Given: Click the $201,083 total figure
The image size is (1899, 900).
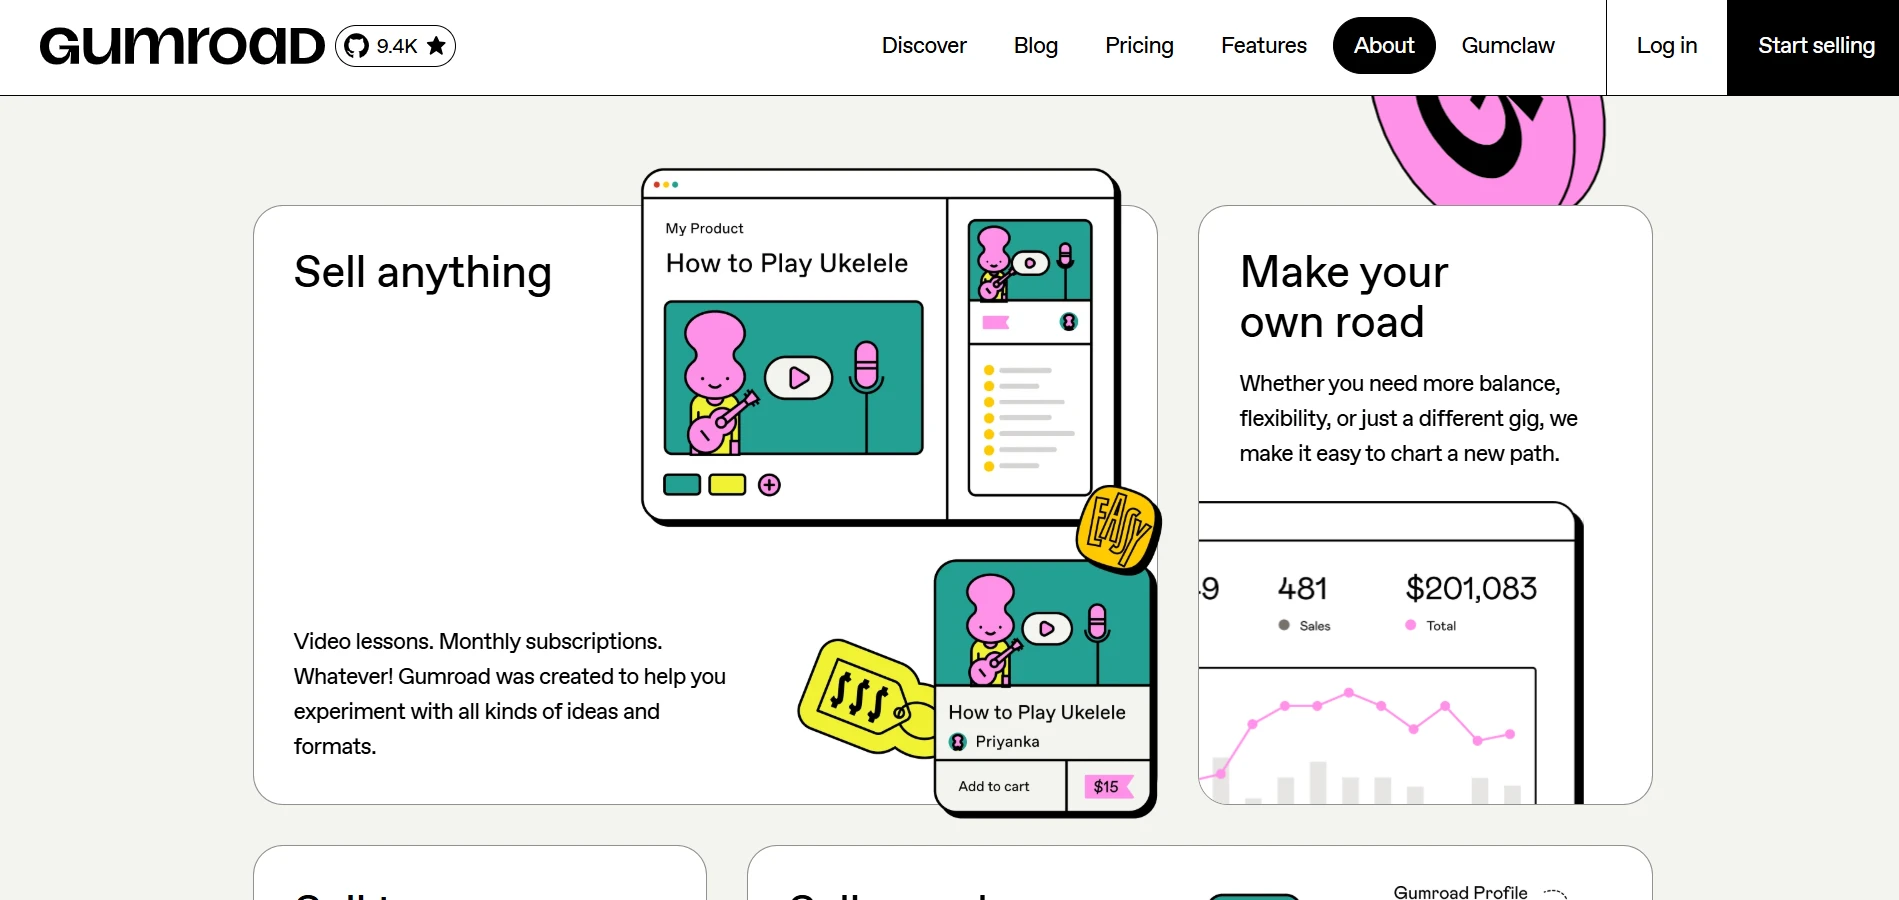Looking at the screenshot, I should point(1471,588).
